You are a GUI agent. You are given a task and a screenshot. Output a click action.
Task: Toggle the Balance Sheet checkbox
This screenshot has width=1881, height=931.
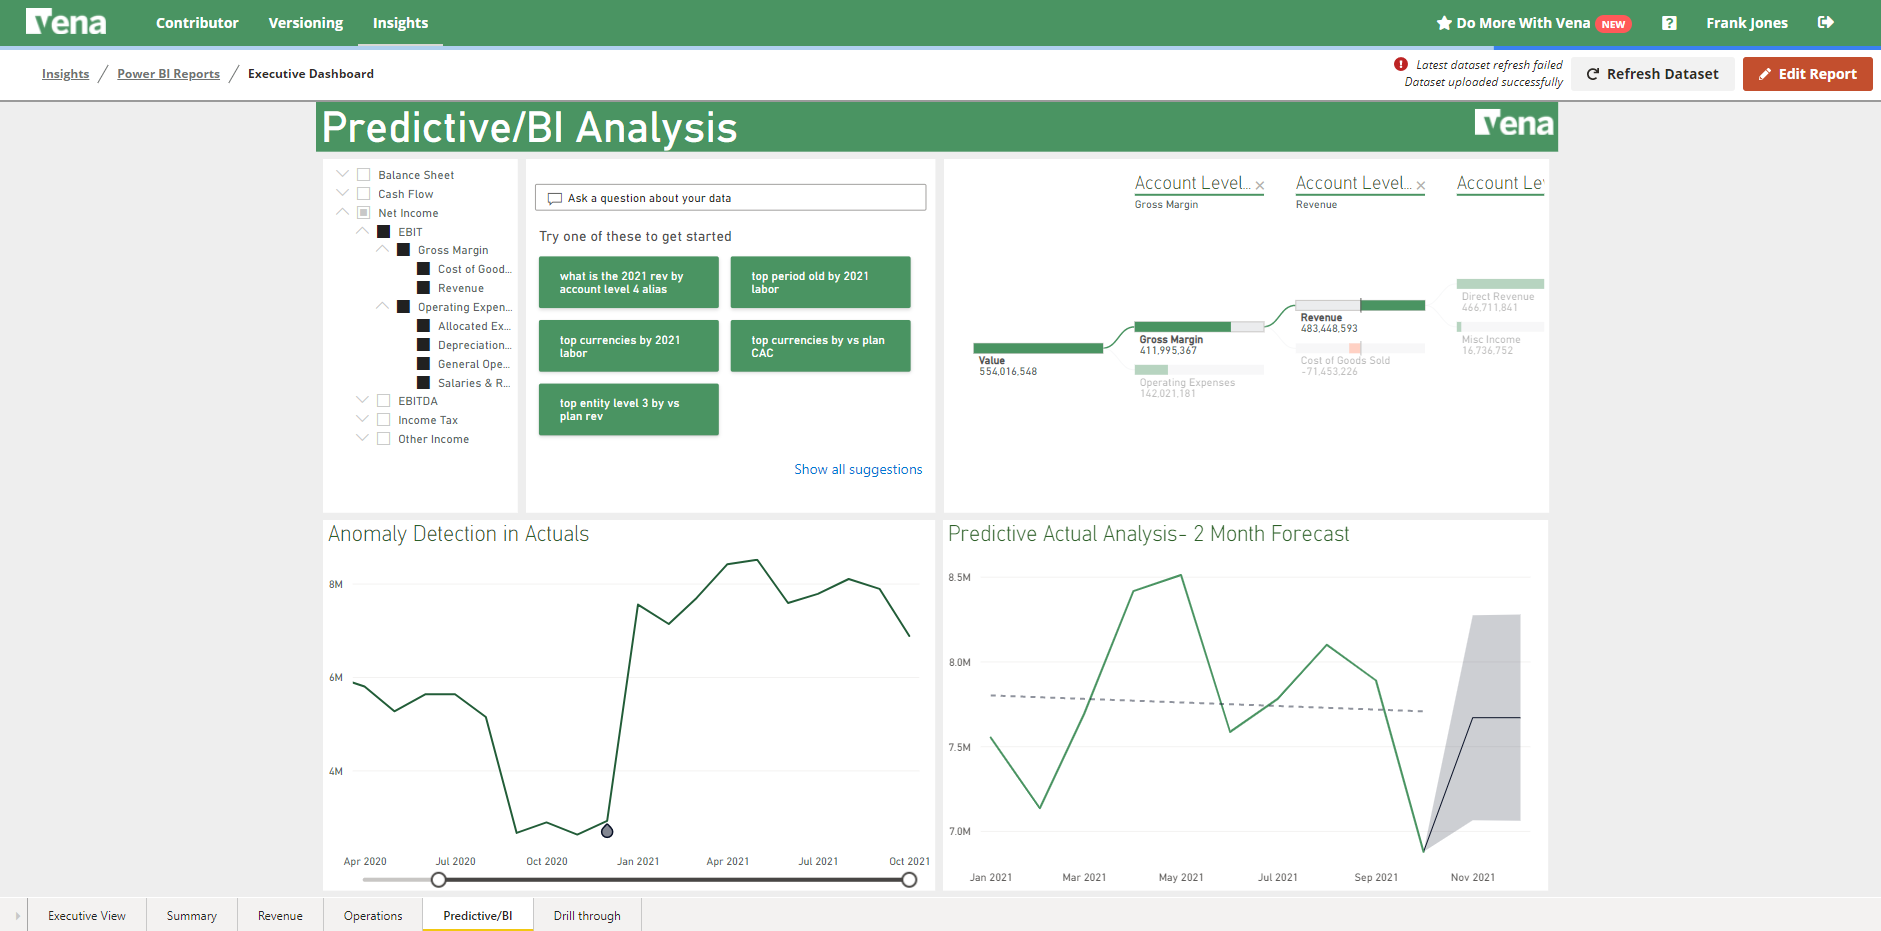(364, 175)
